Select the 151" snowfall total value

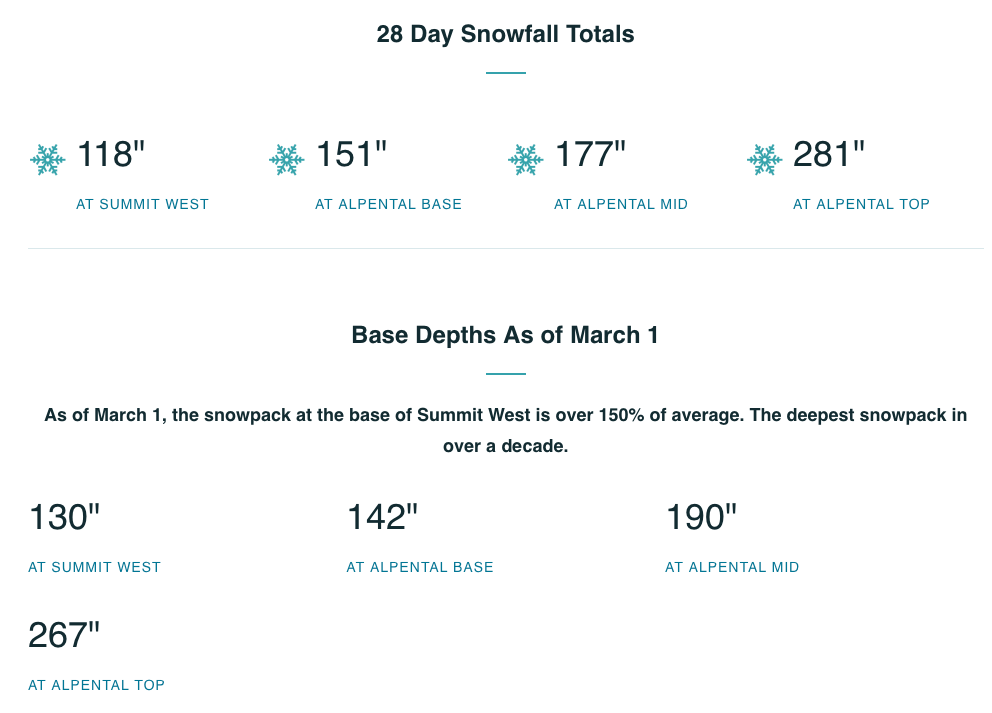click(x=351, y=154)
